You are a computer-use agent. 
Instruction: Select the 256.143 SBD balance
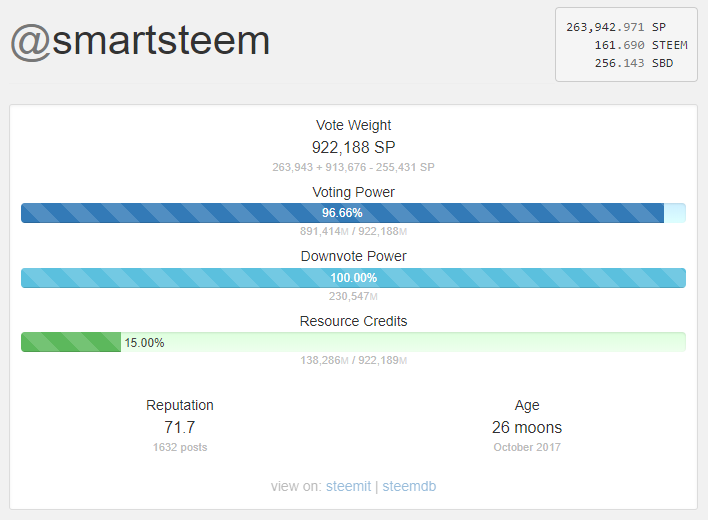(x=634, y=63)
